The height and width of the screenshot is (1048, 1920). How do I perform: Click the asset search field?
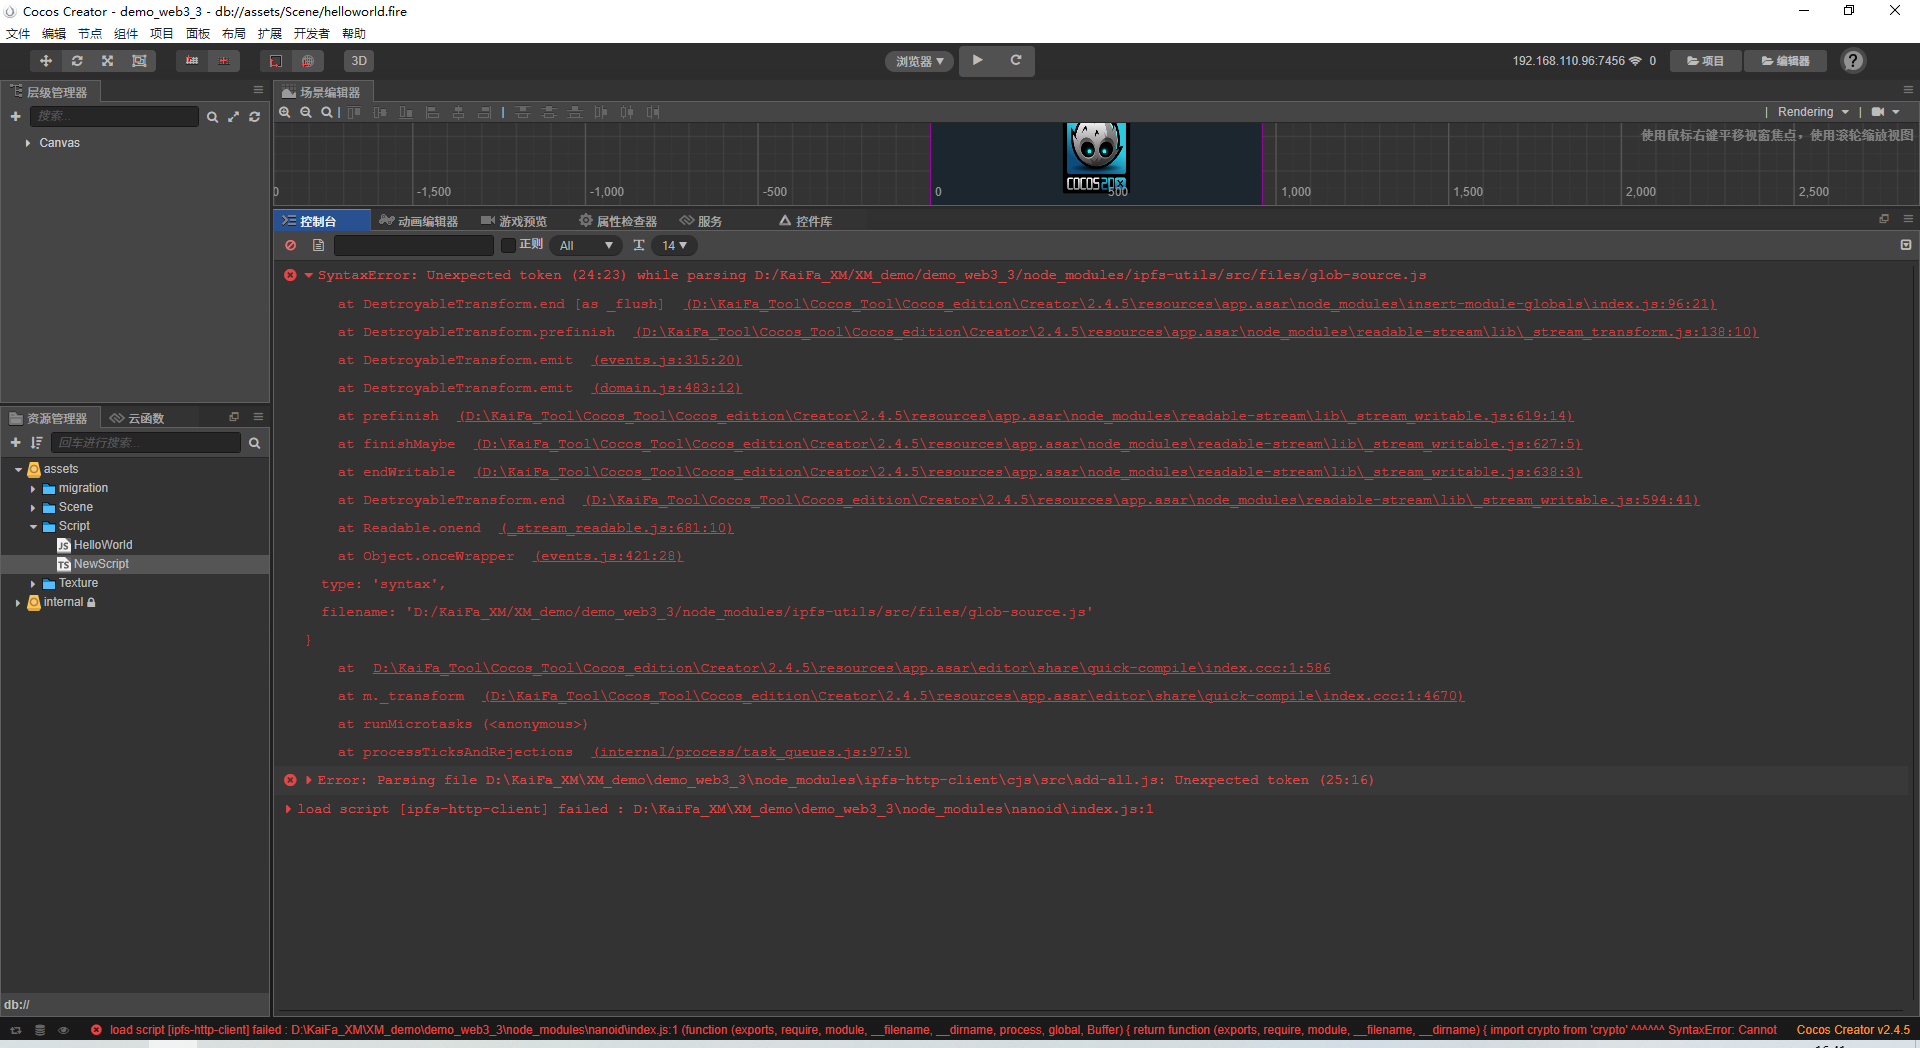(146, 443)
